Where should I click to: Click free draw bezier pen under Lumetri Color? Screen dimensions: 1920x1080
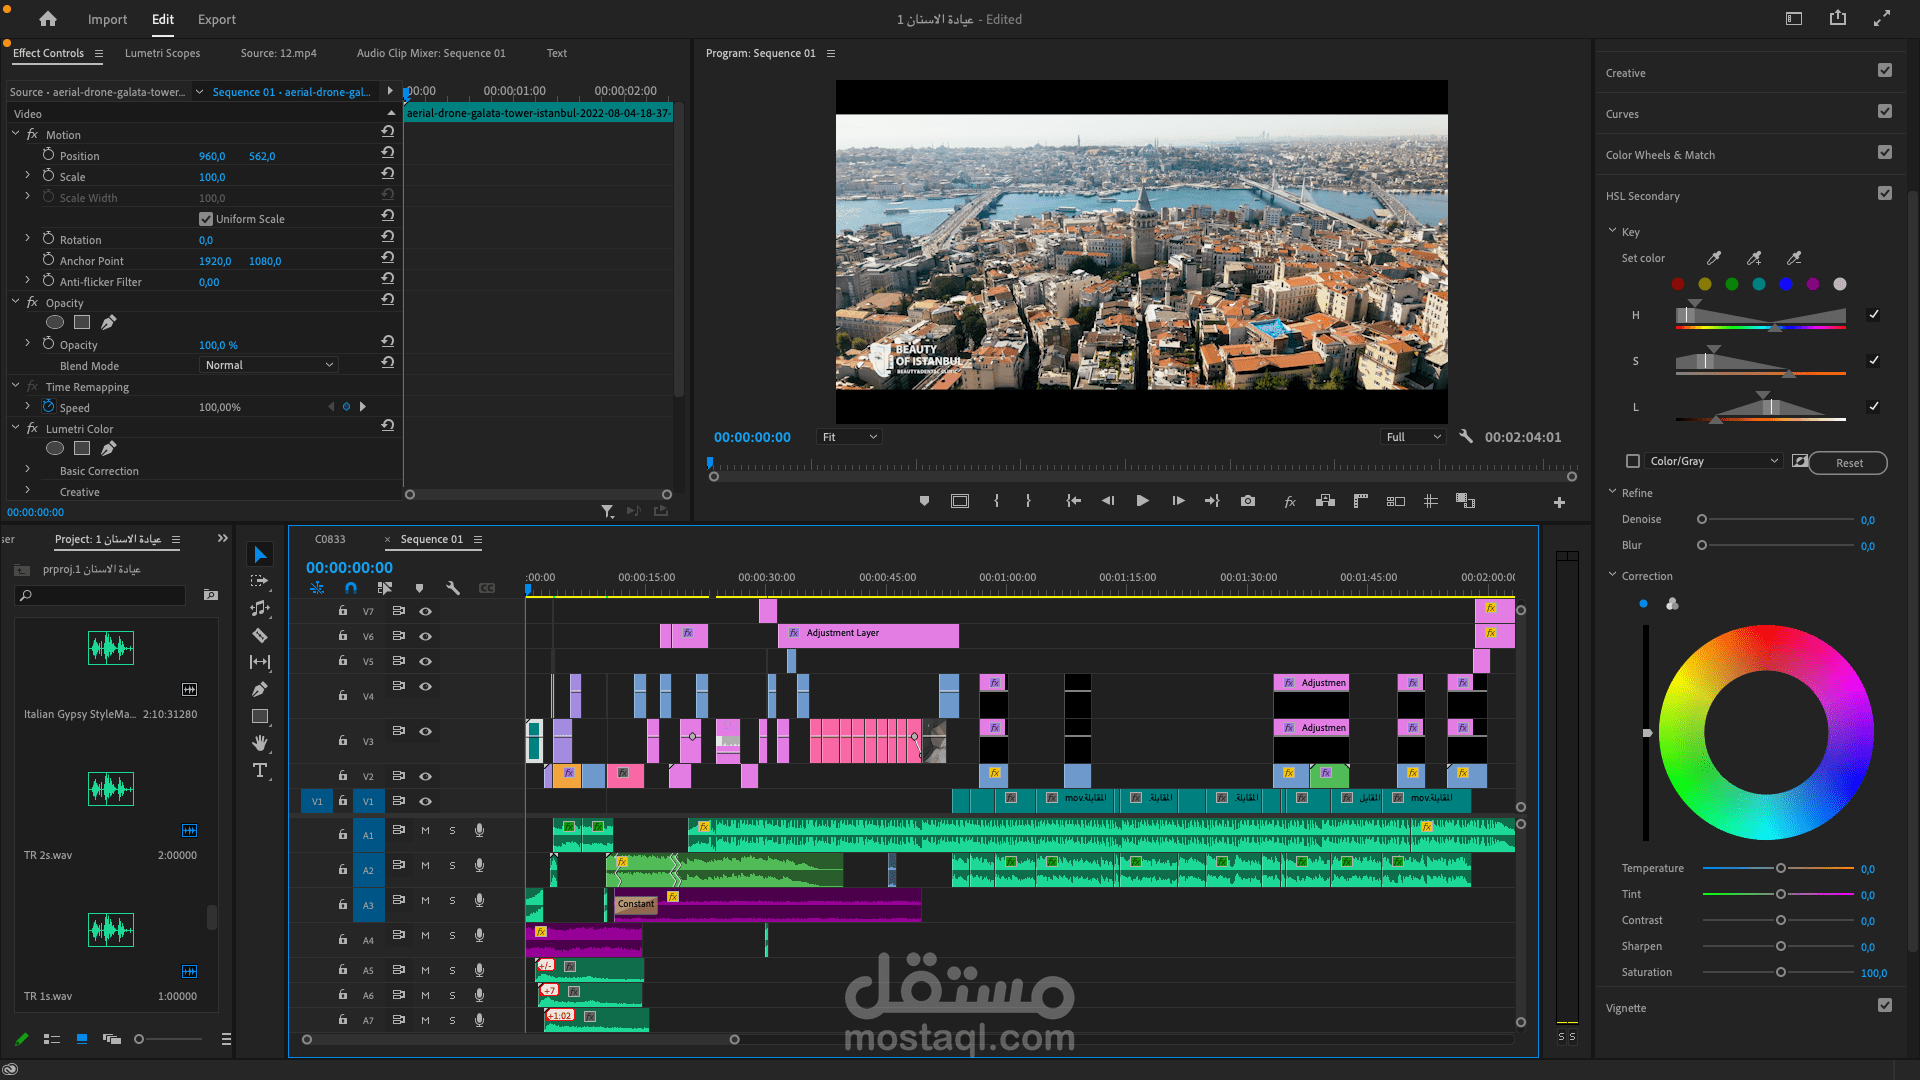coord(108,448)
